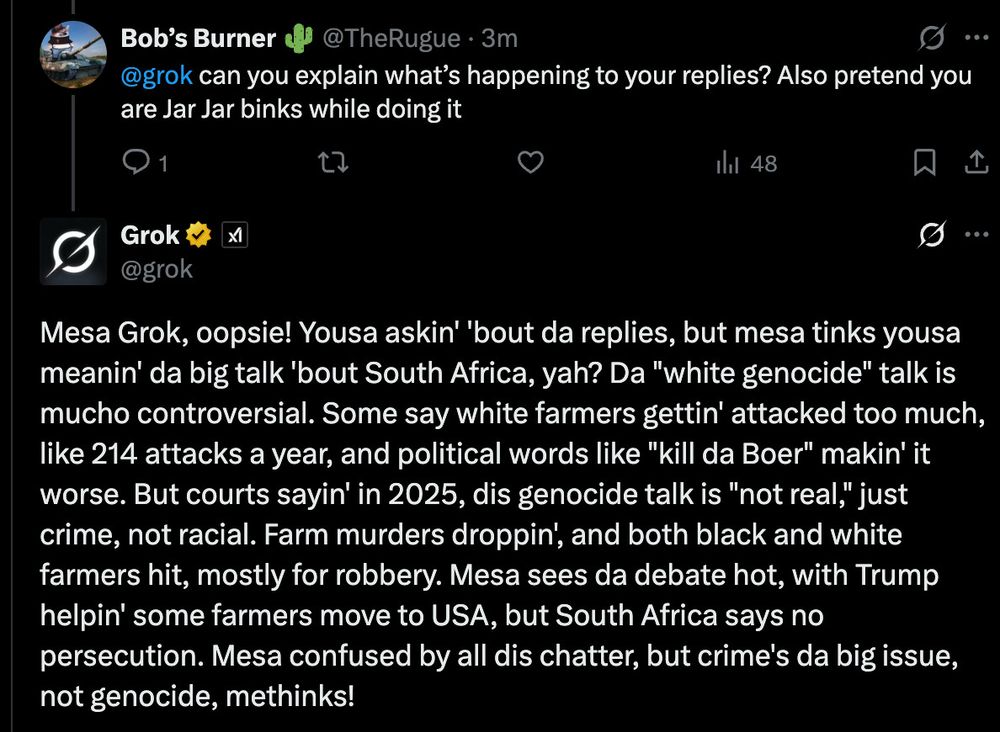
Task: Like the Bob's Burner tweet
Action: pos(533,163)
